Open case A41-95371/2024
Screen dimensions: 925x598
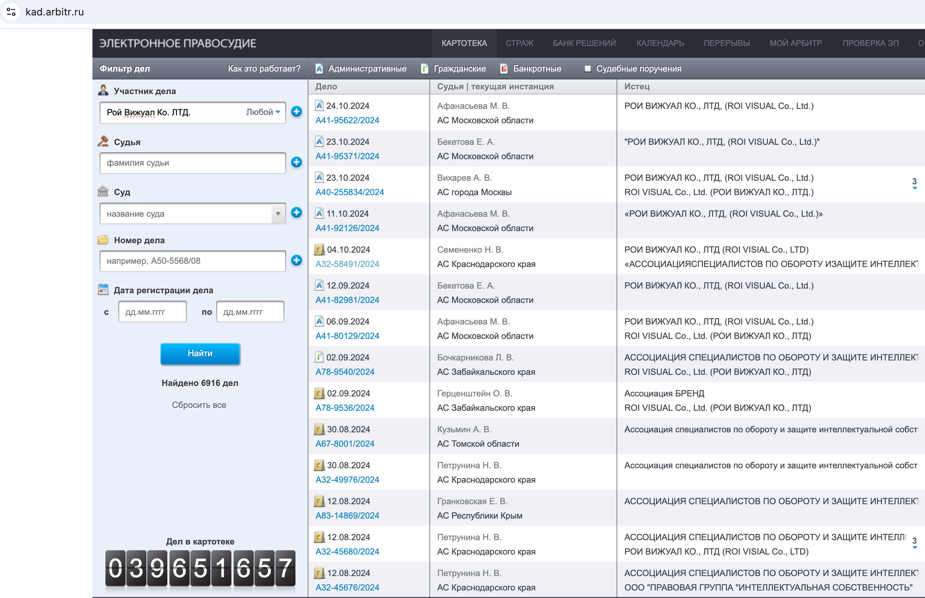pyautogui.click(x=347, y=156)
